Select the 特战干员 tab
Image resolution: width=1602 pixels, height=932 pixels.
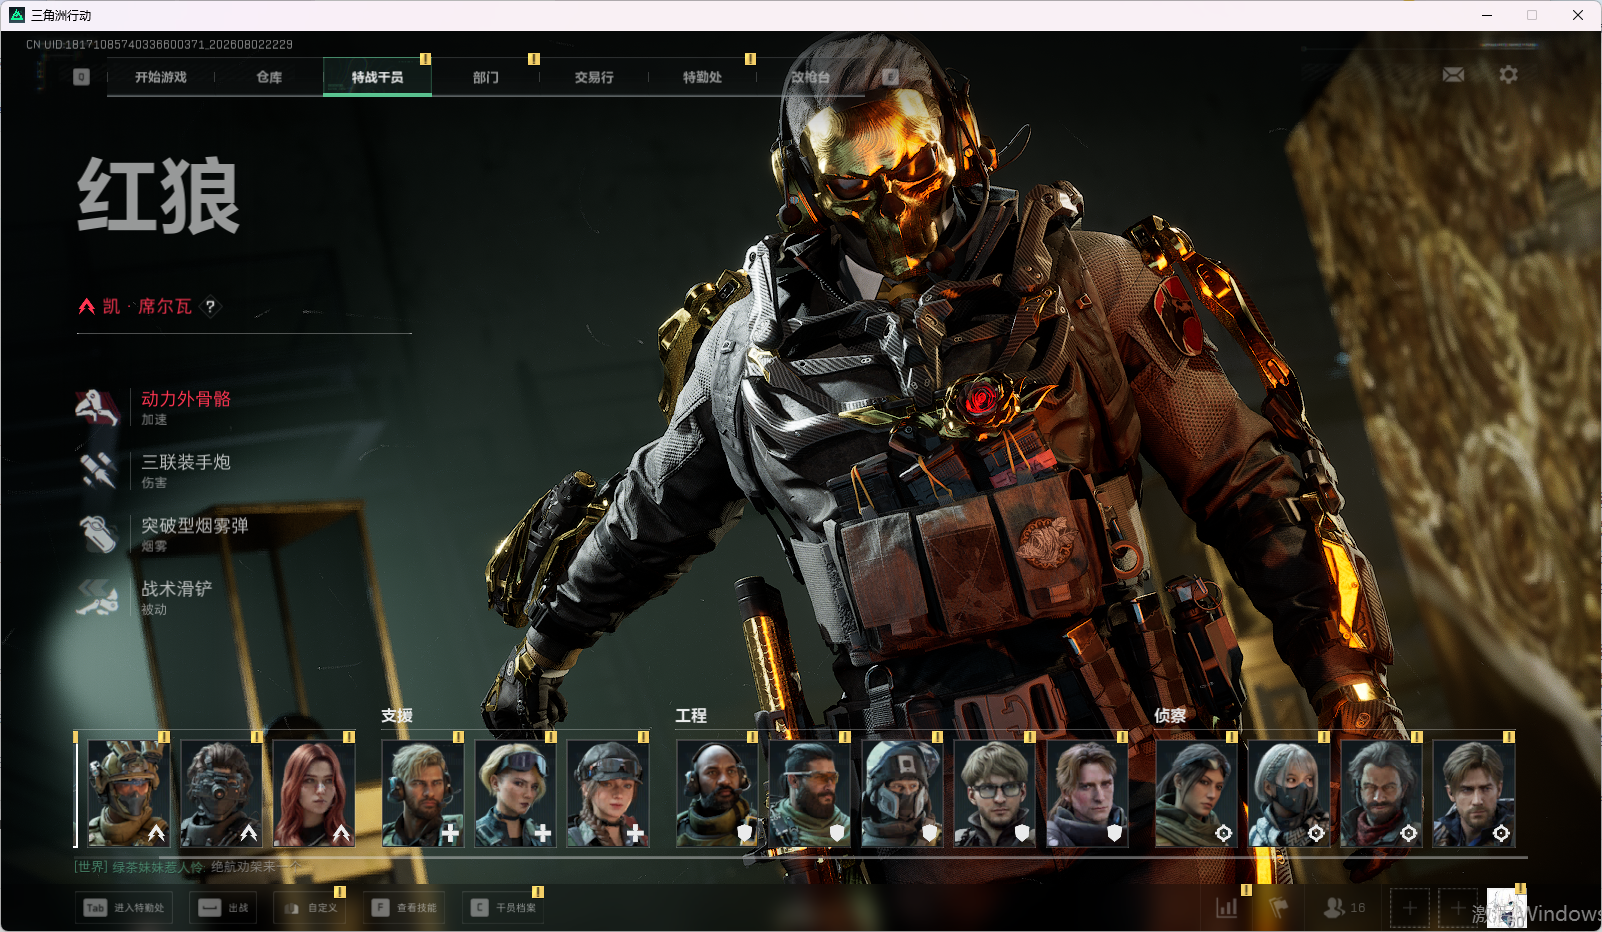coord(377,77)
